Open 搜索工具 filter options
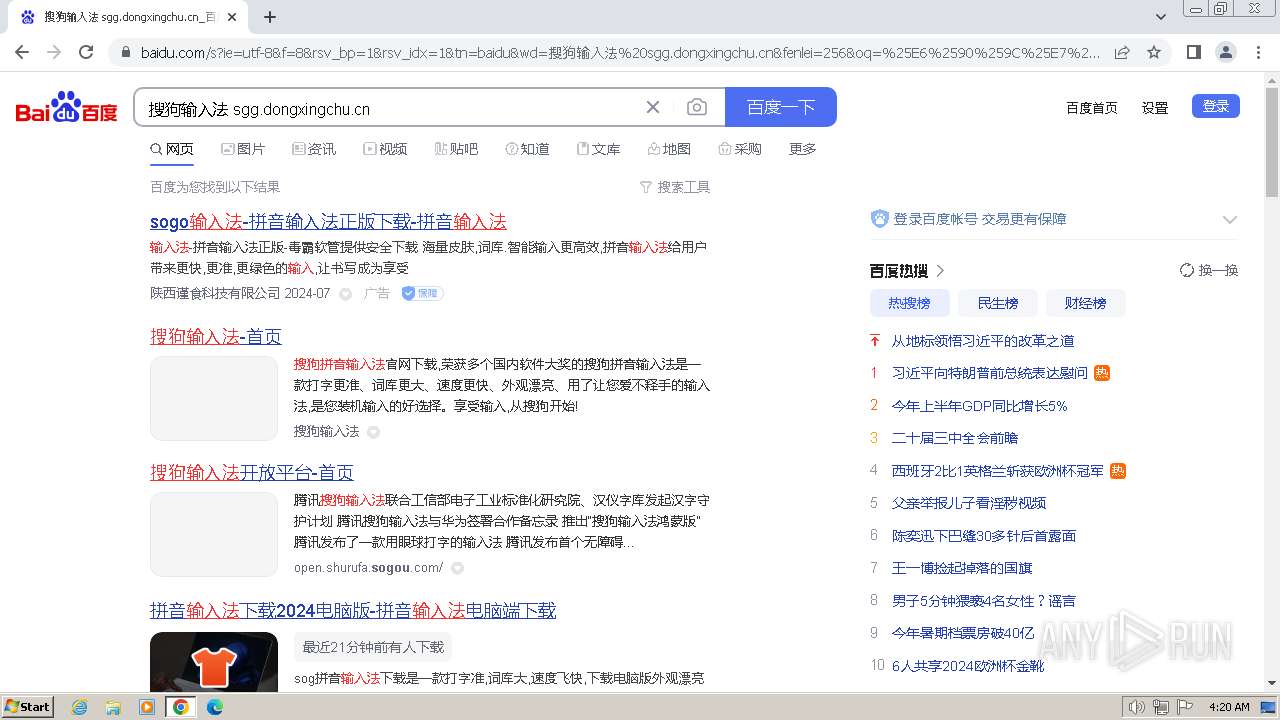 (675, 187)
